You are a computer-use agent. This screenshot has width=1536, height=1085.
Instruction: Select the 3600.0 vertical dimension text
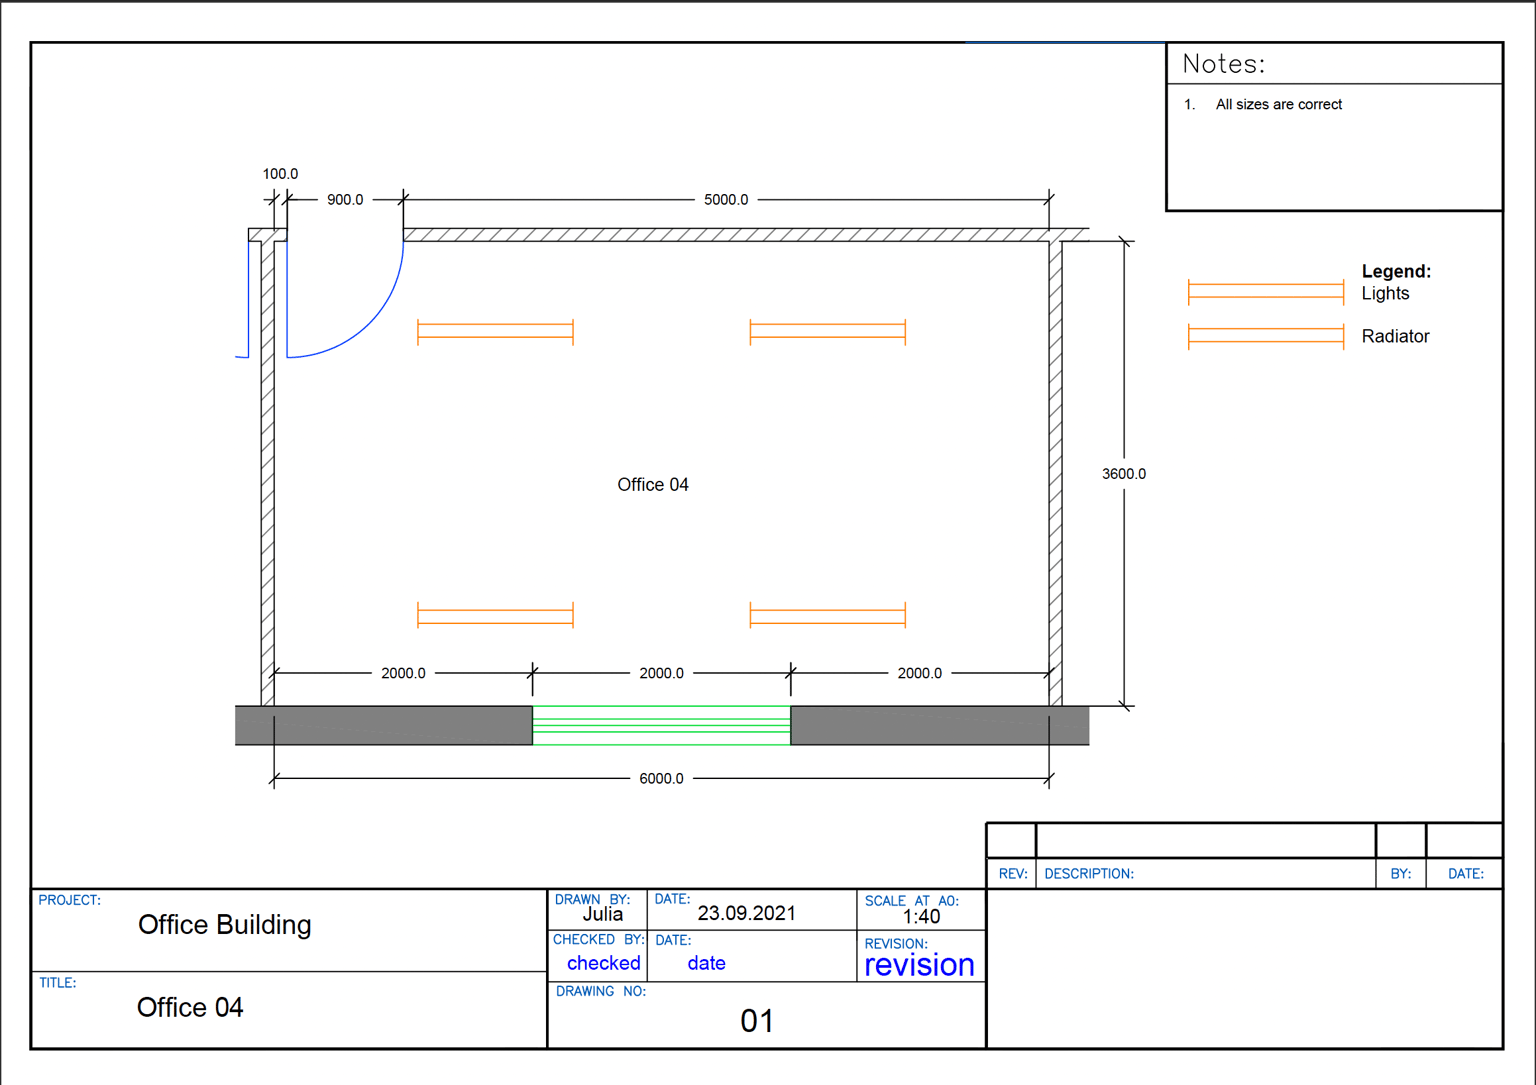(1124, 474)
